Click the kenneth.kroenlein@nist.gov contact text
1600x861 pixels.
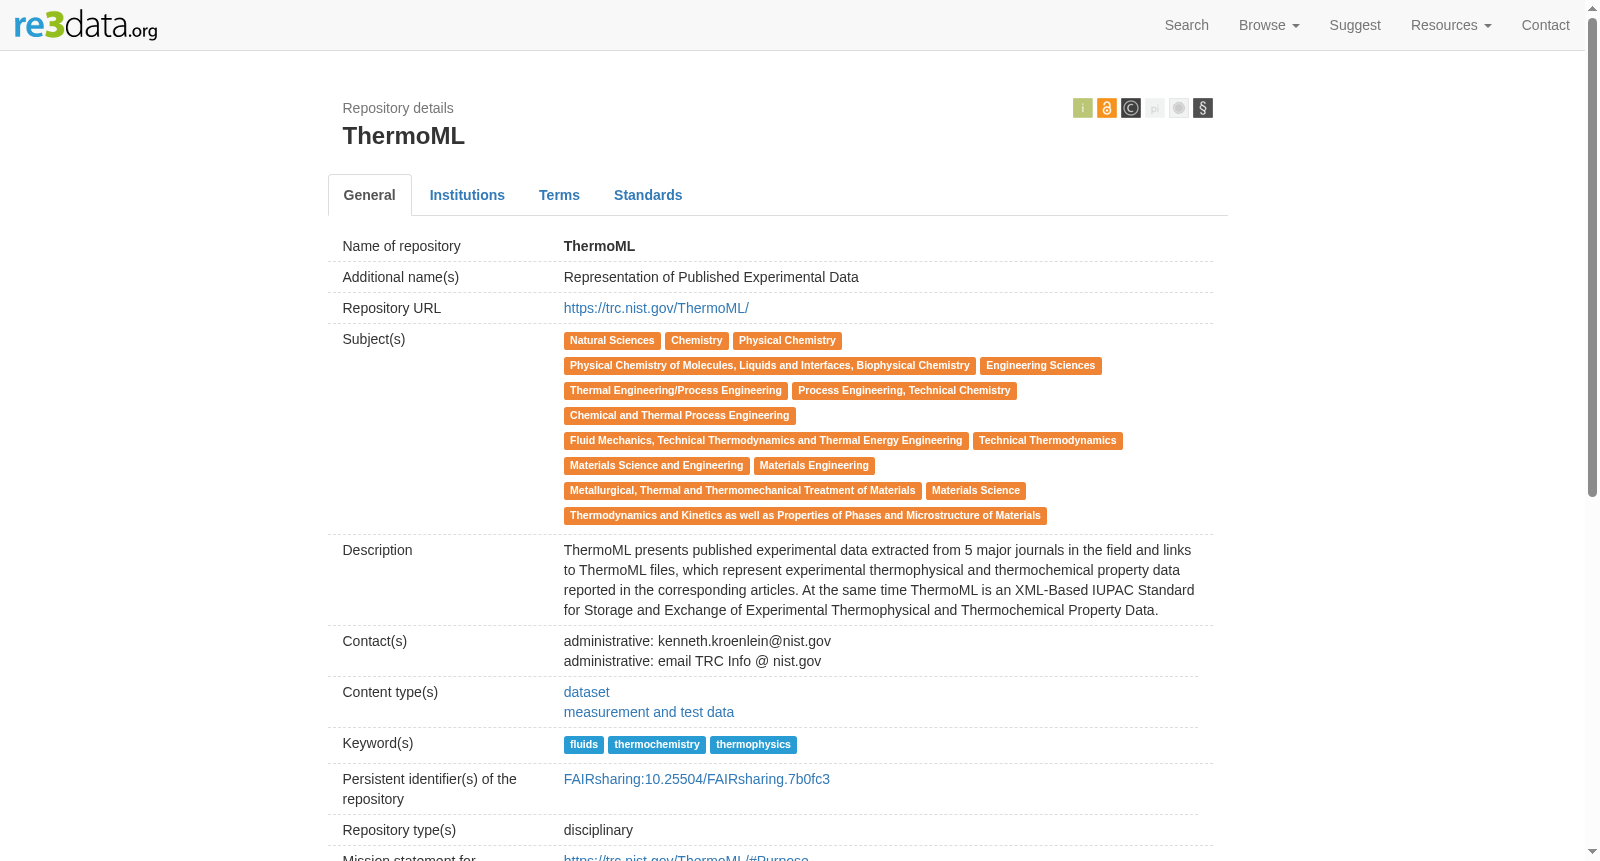pyautogui.click(x=744, y=641)
